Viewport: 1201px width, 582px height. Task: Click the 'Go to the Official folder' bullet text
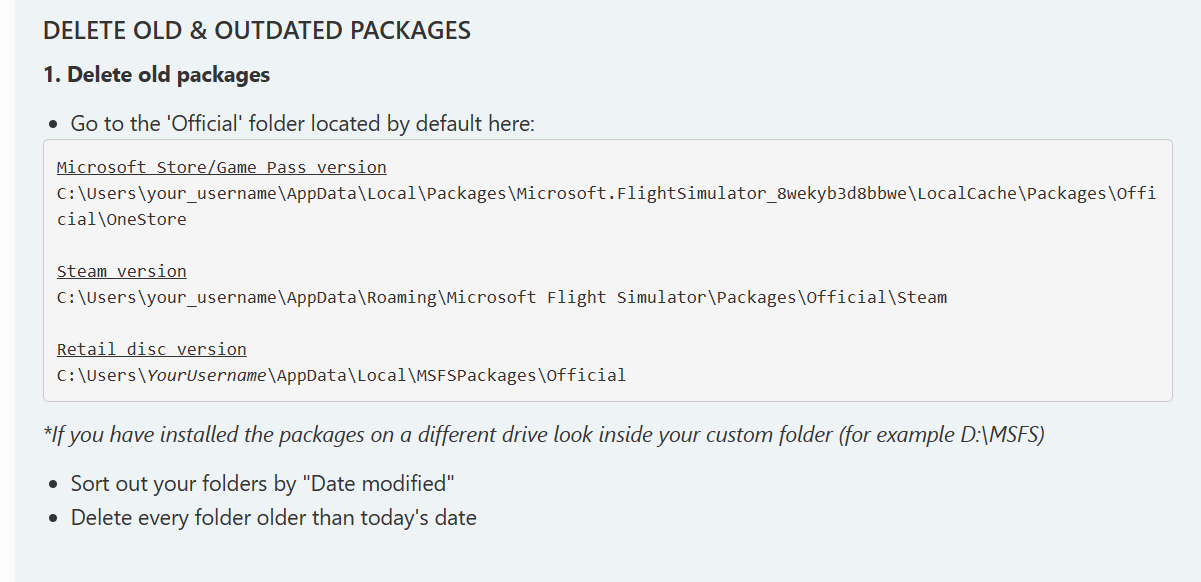302,124
